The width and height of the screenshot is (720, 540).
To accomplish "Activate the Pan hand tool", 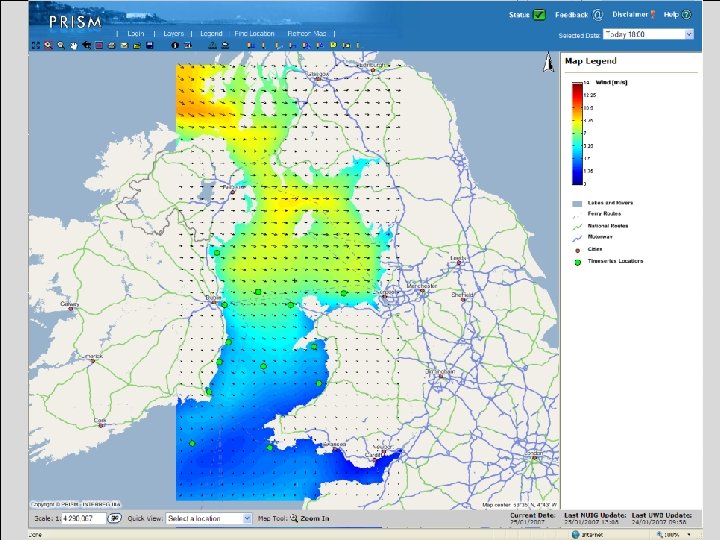I will 73,45.
